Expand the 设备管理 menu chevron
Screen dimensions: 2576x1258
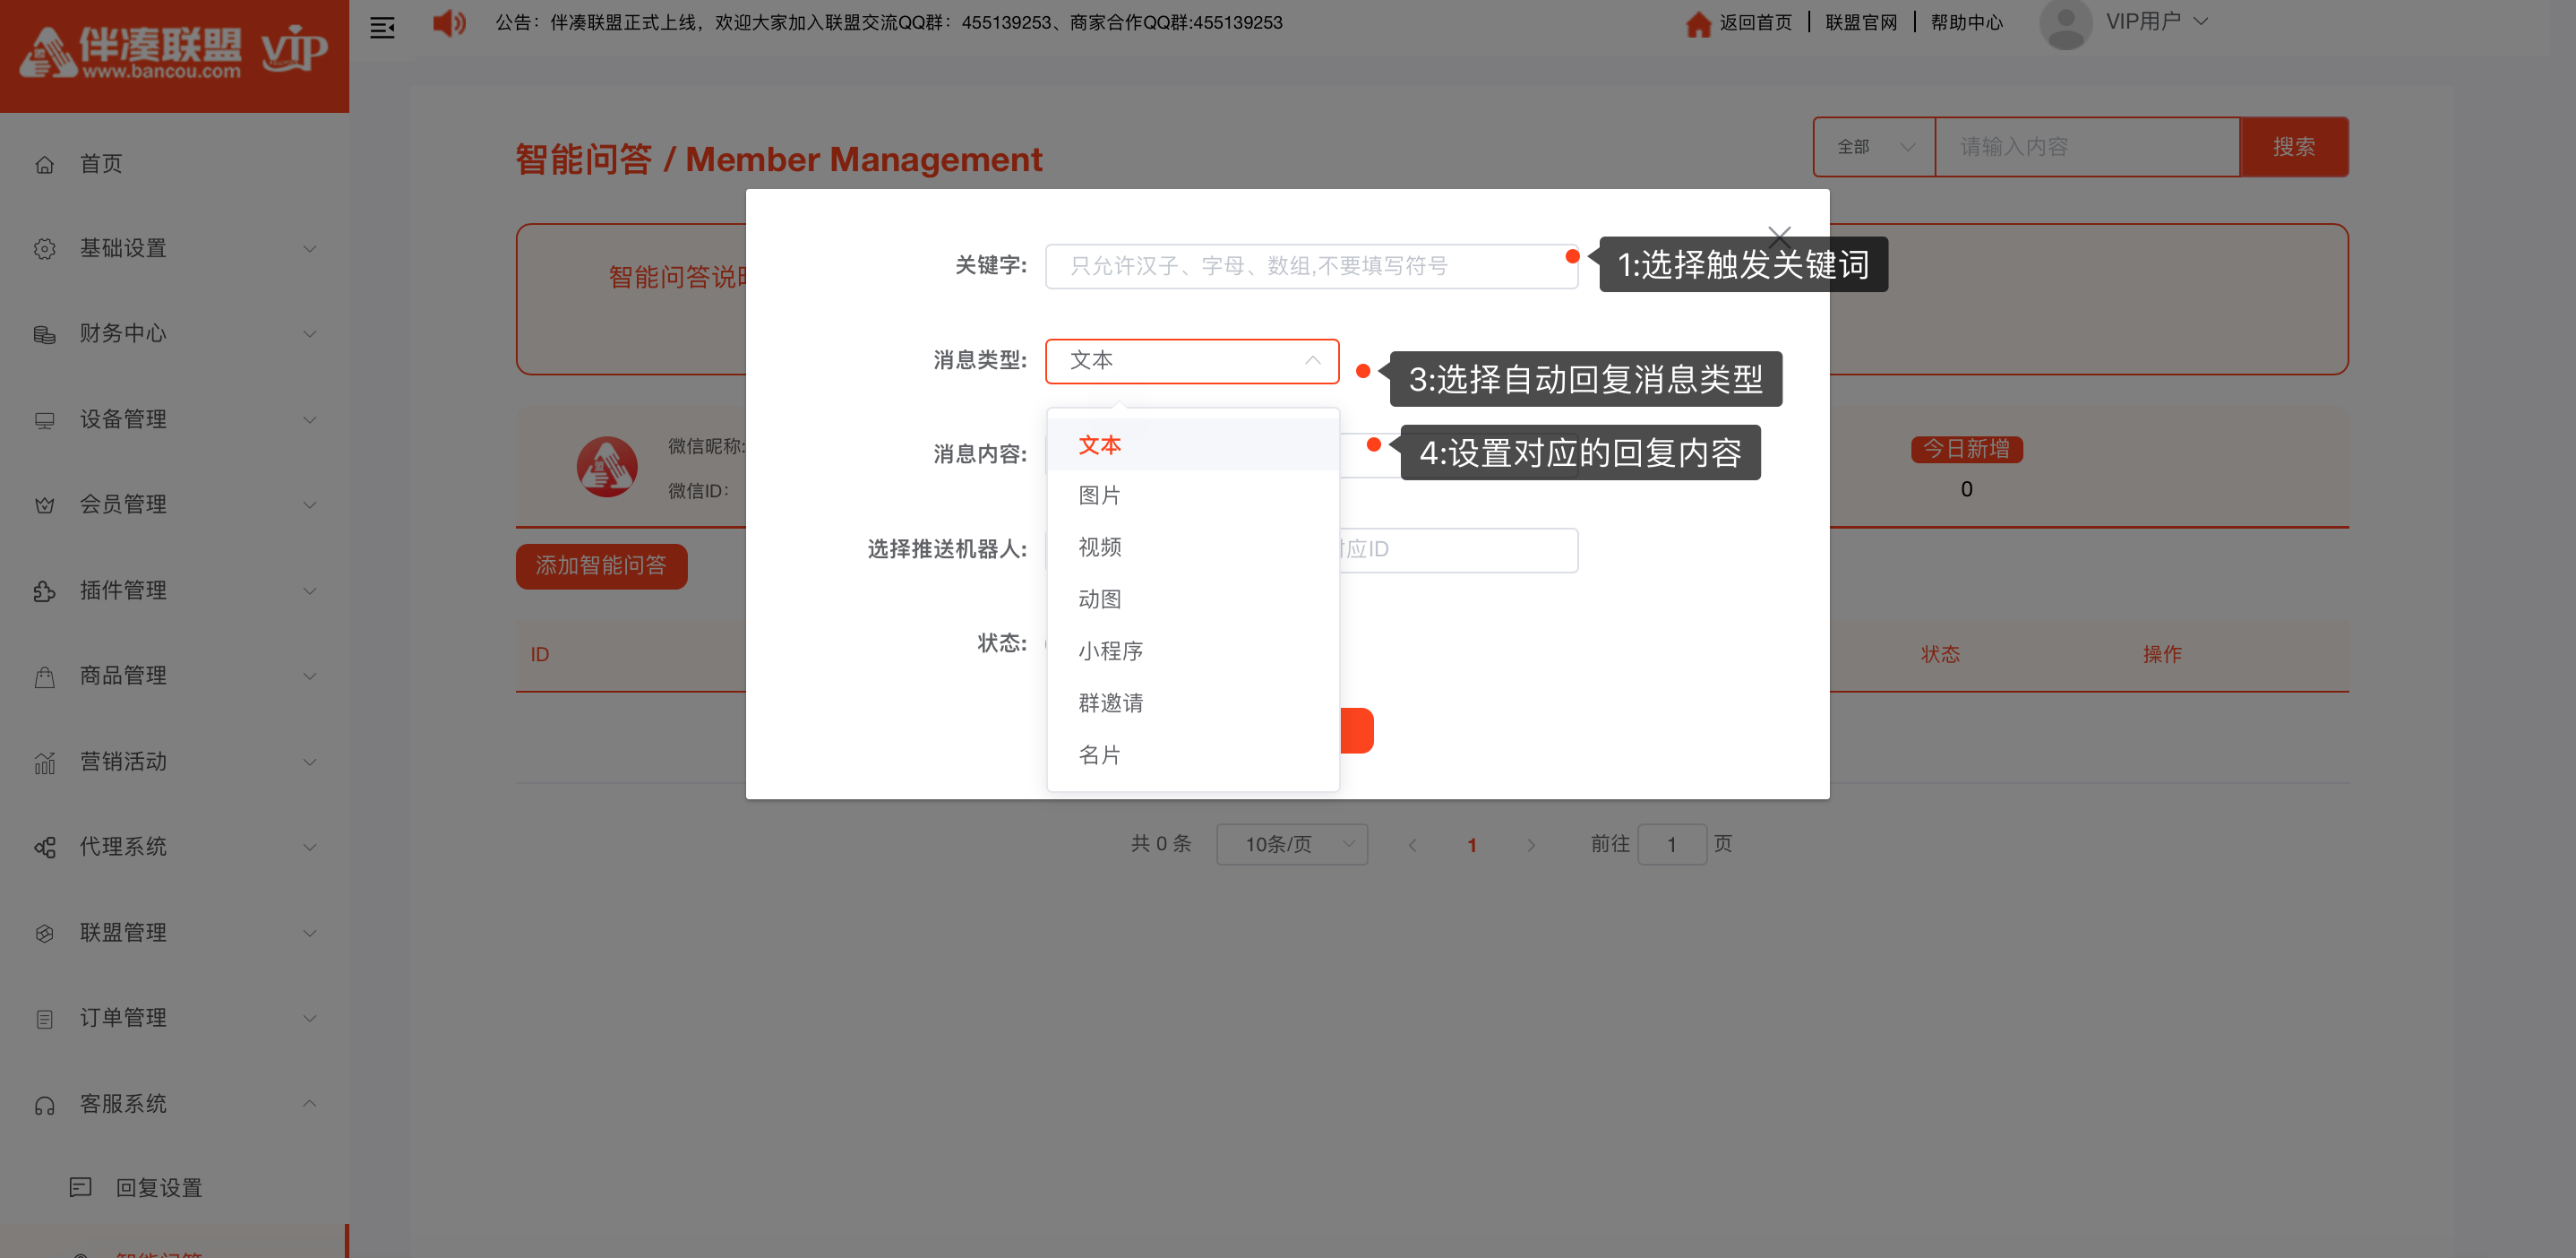310,420
